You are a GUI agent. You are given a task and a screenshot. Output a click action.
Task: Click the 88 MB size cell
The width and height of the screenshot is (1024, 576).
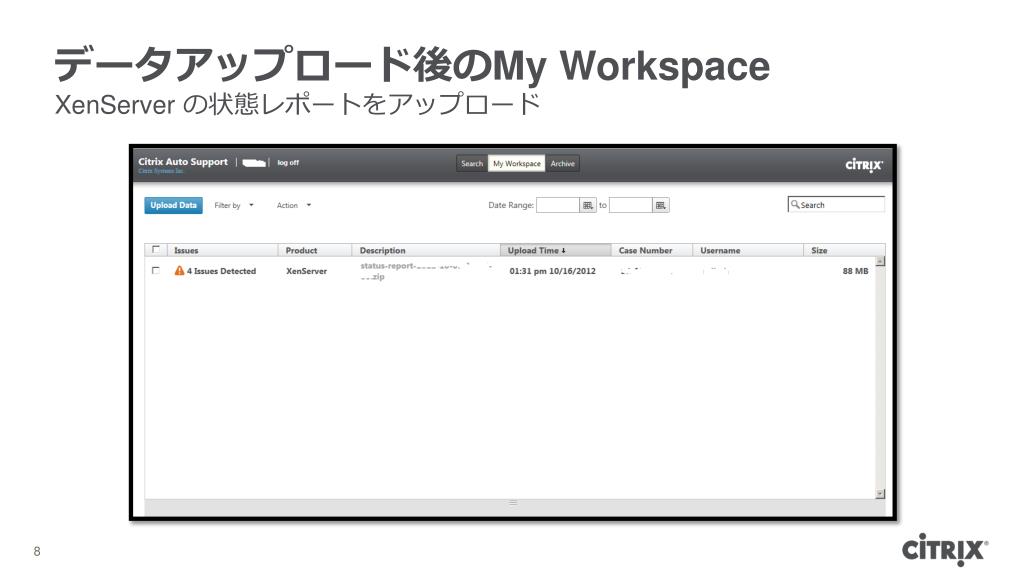point(855,271)
